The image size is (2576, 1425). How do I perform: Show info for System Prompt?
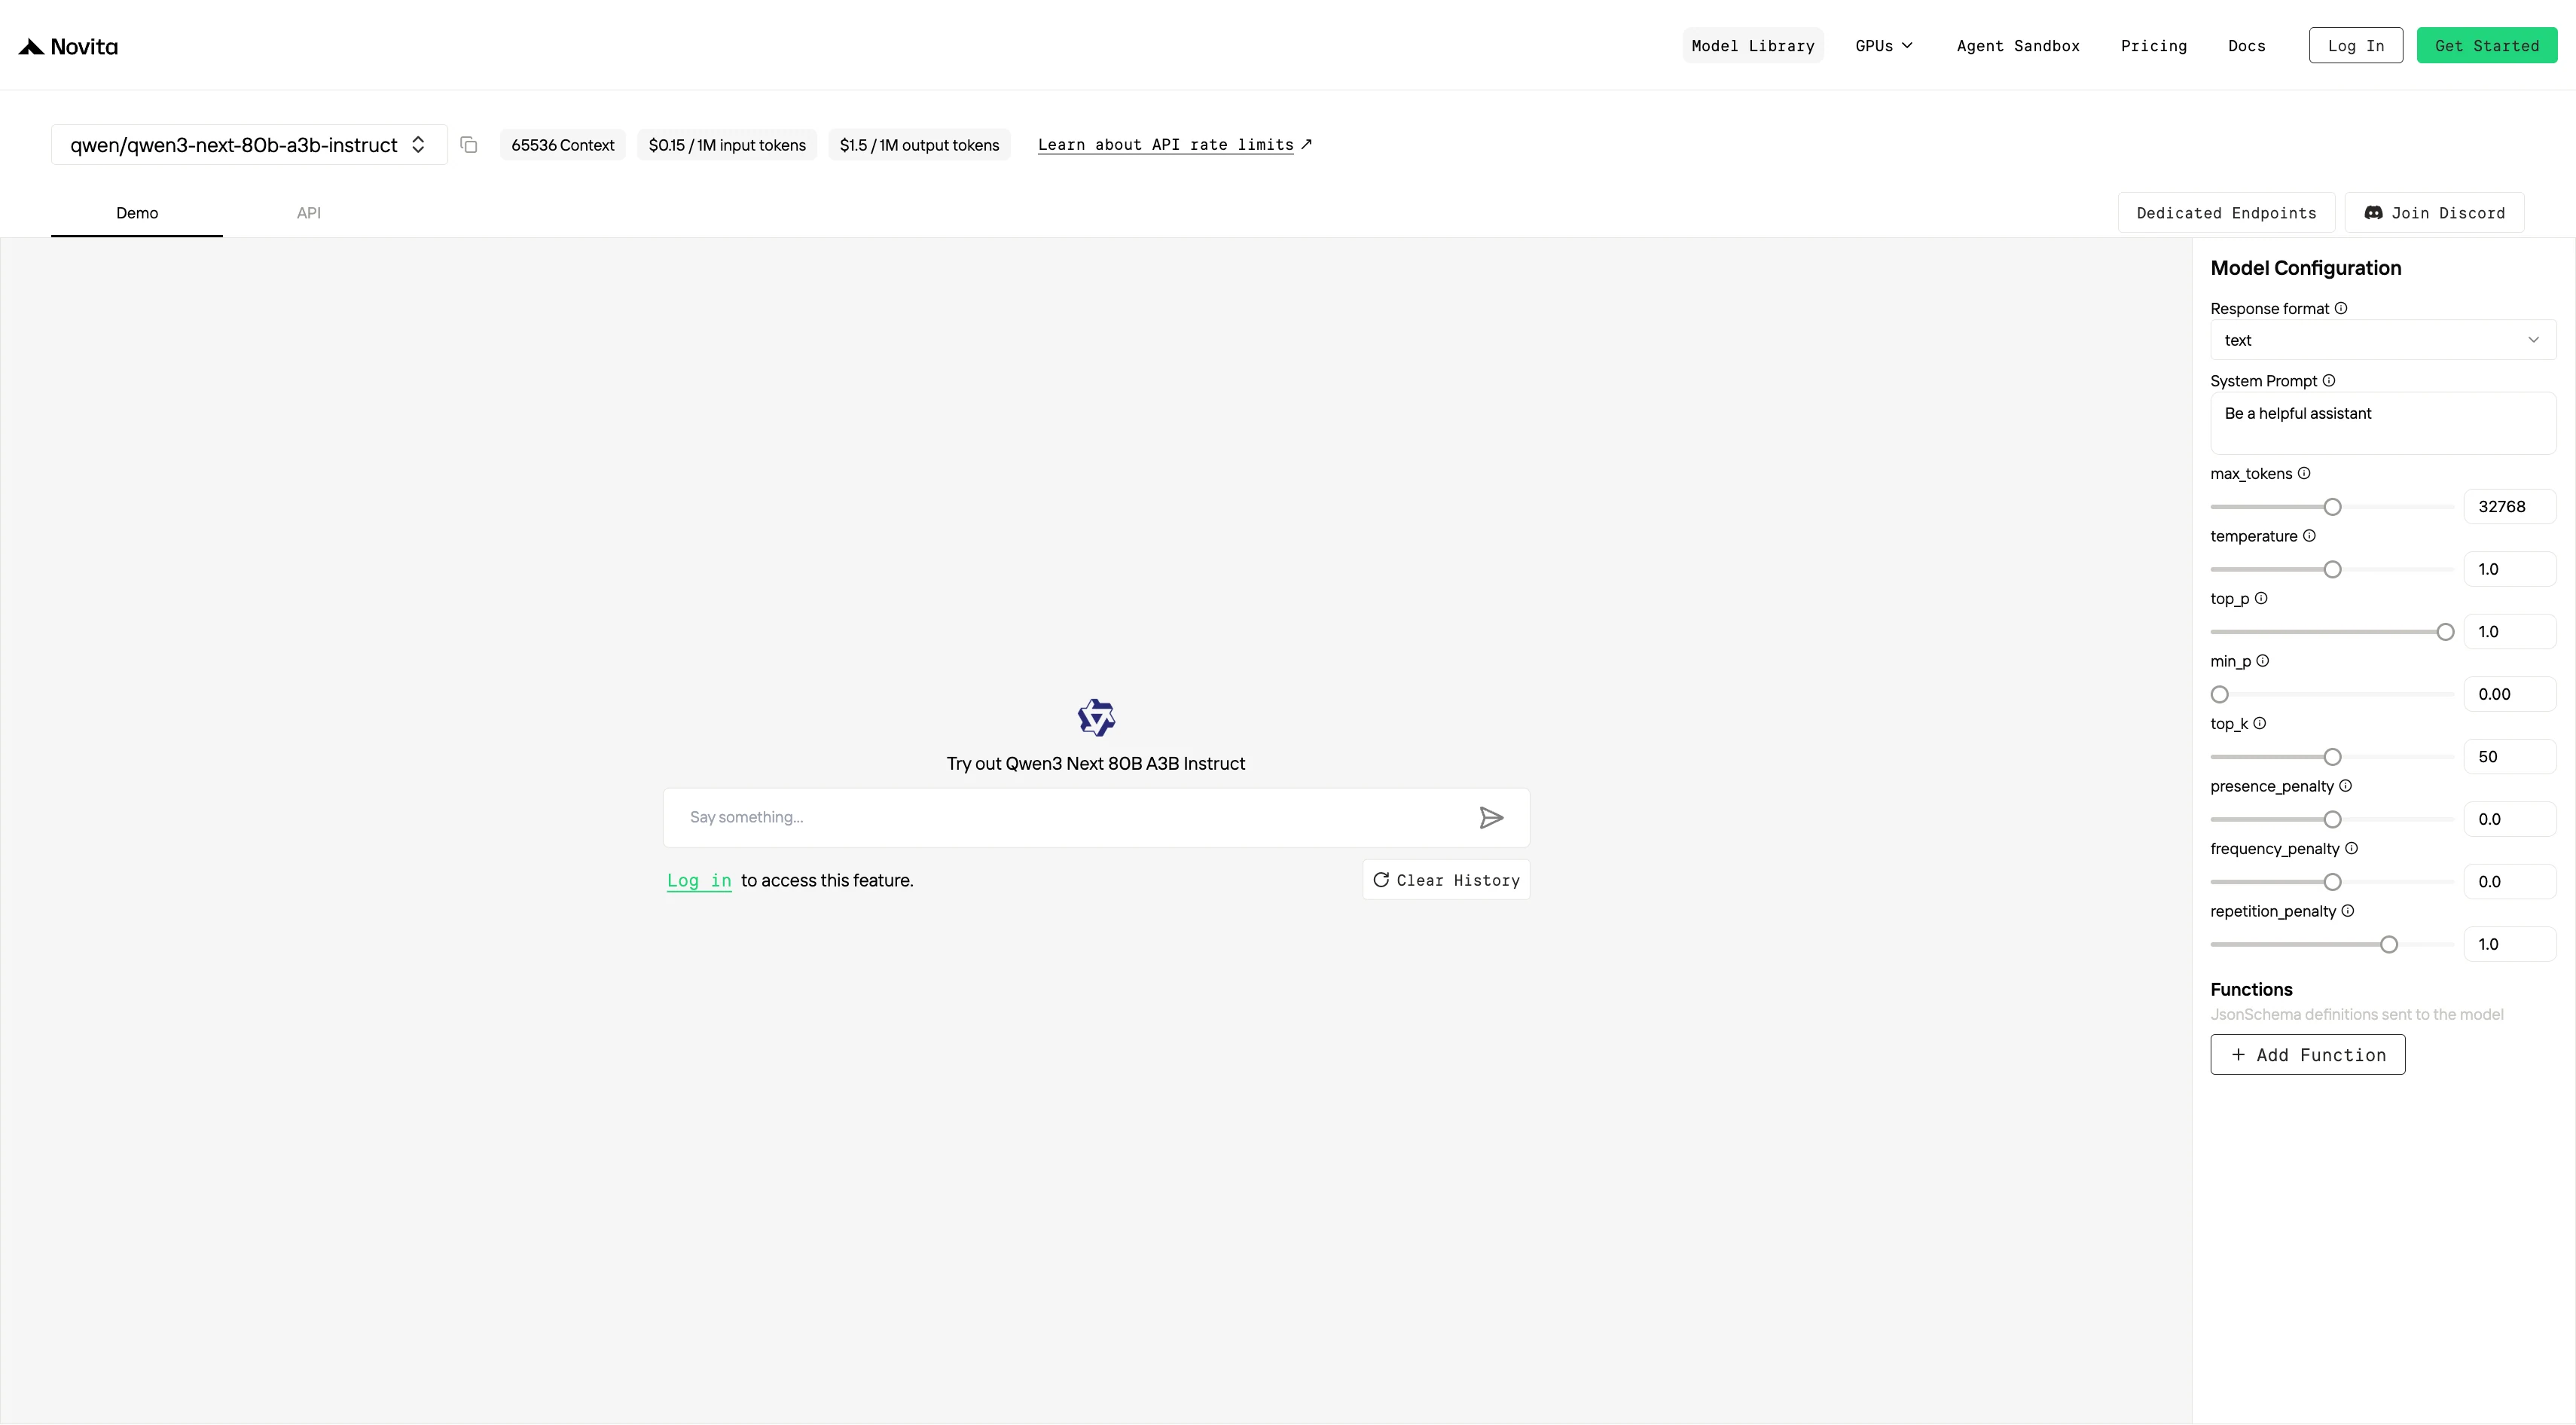coord(2329,381)
